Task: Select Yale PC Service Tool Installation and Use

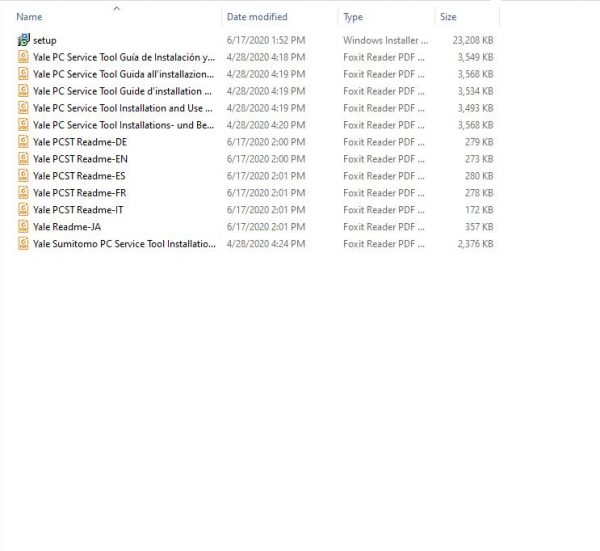Action: [x=122, y=108]
